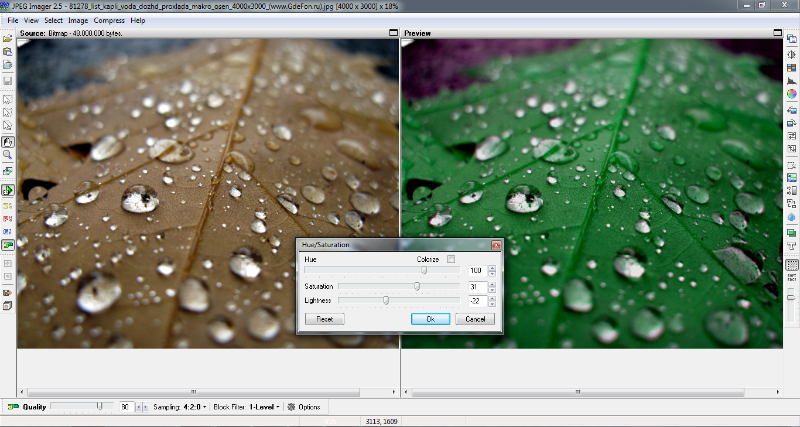Enable the Colorize checkbox
Image resolution: width=800 pixels, height=427 pixels.
click(451, 259)
